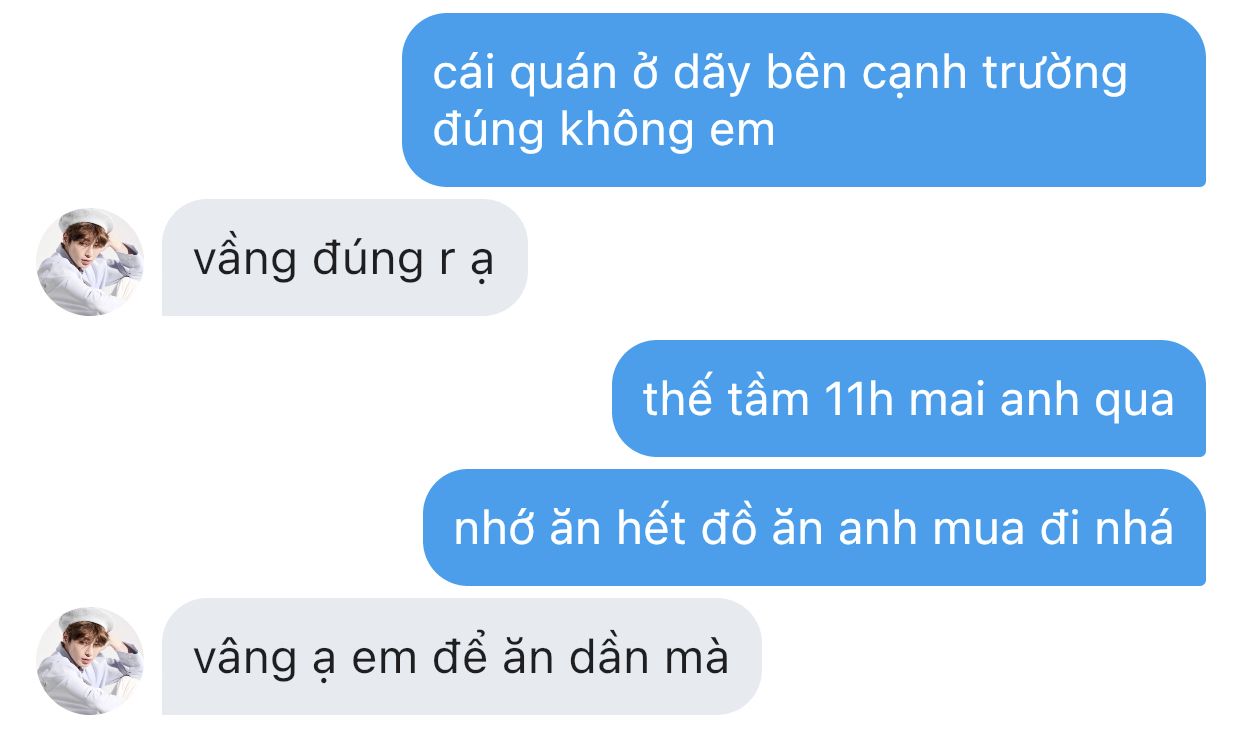Click the "nhớ ăn hết đồ ăn anh mua đi nhá" bubble
Viewport: 1242px width, 751px height.
tap(814, 528)
